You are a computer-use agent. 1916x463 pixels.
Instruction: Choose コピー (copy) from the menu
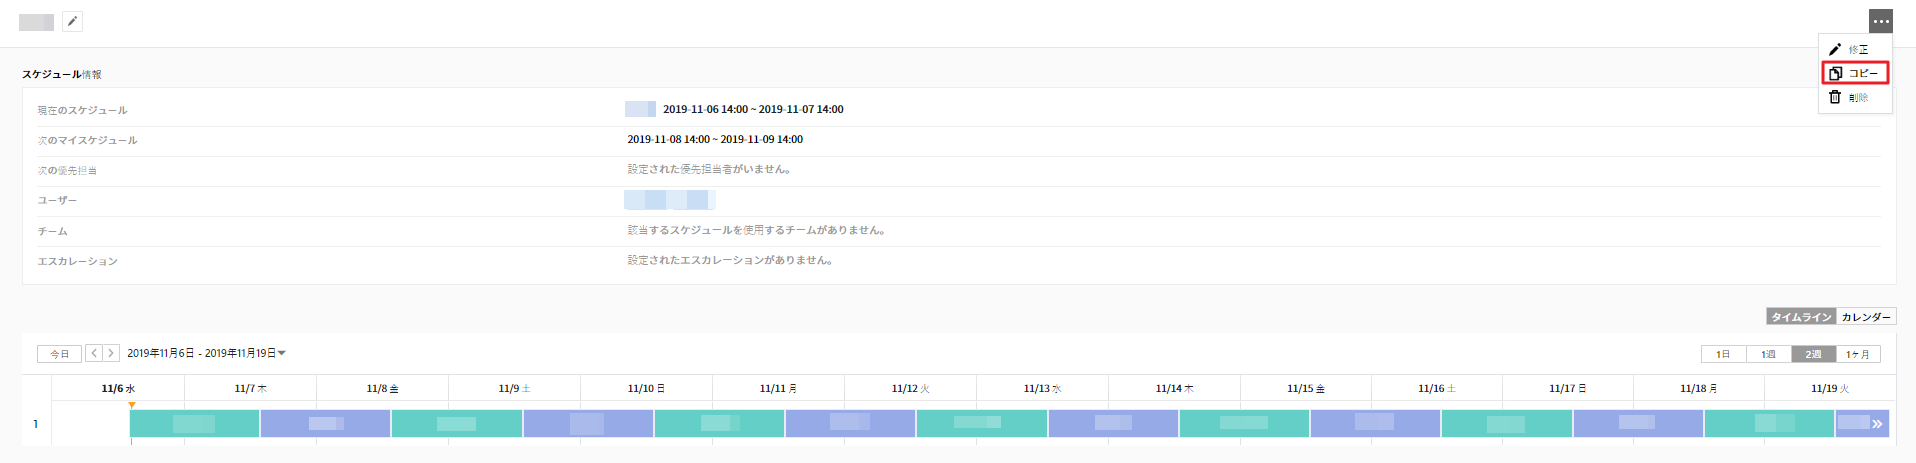tap(1855, 73)
